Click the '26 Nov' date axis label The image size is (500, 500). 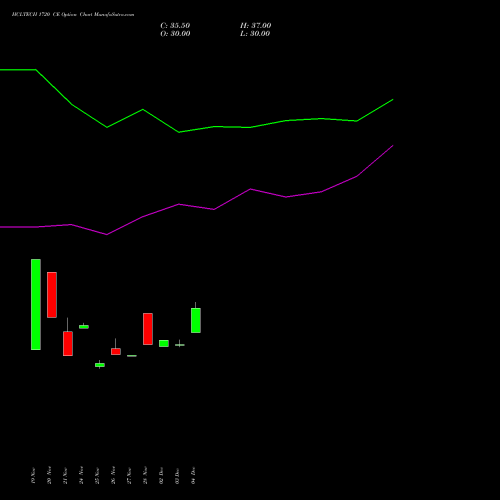point(113,475)
